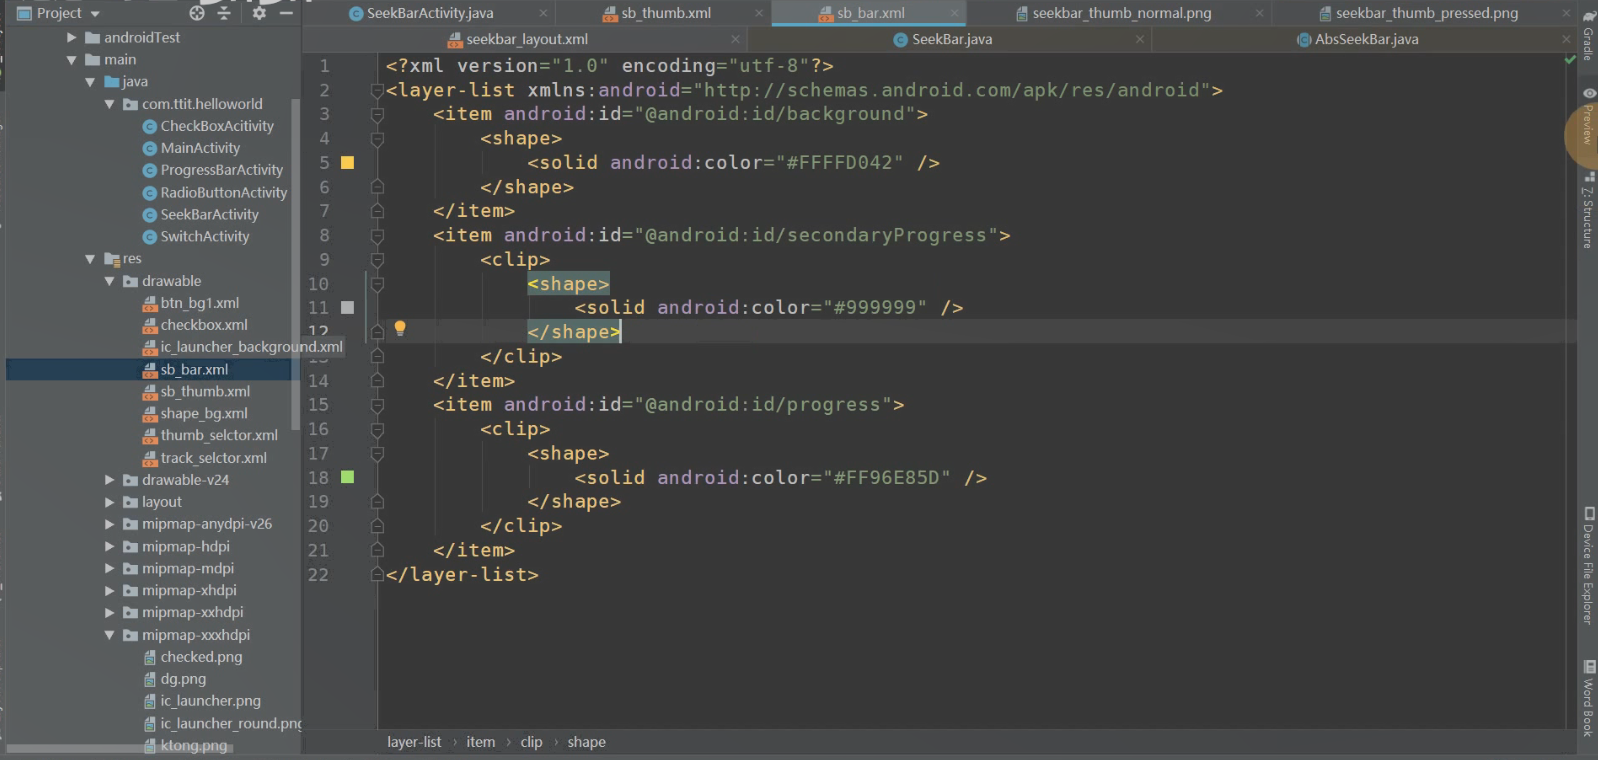Expand the drawable-v24 folder

coord(109,480)
